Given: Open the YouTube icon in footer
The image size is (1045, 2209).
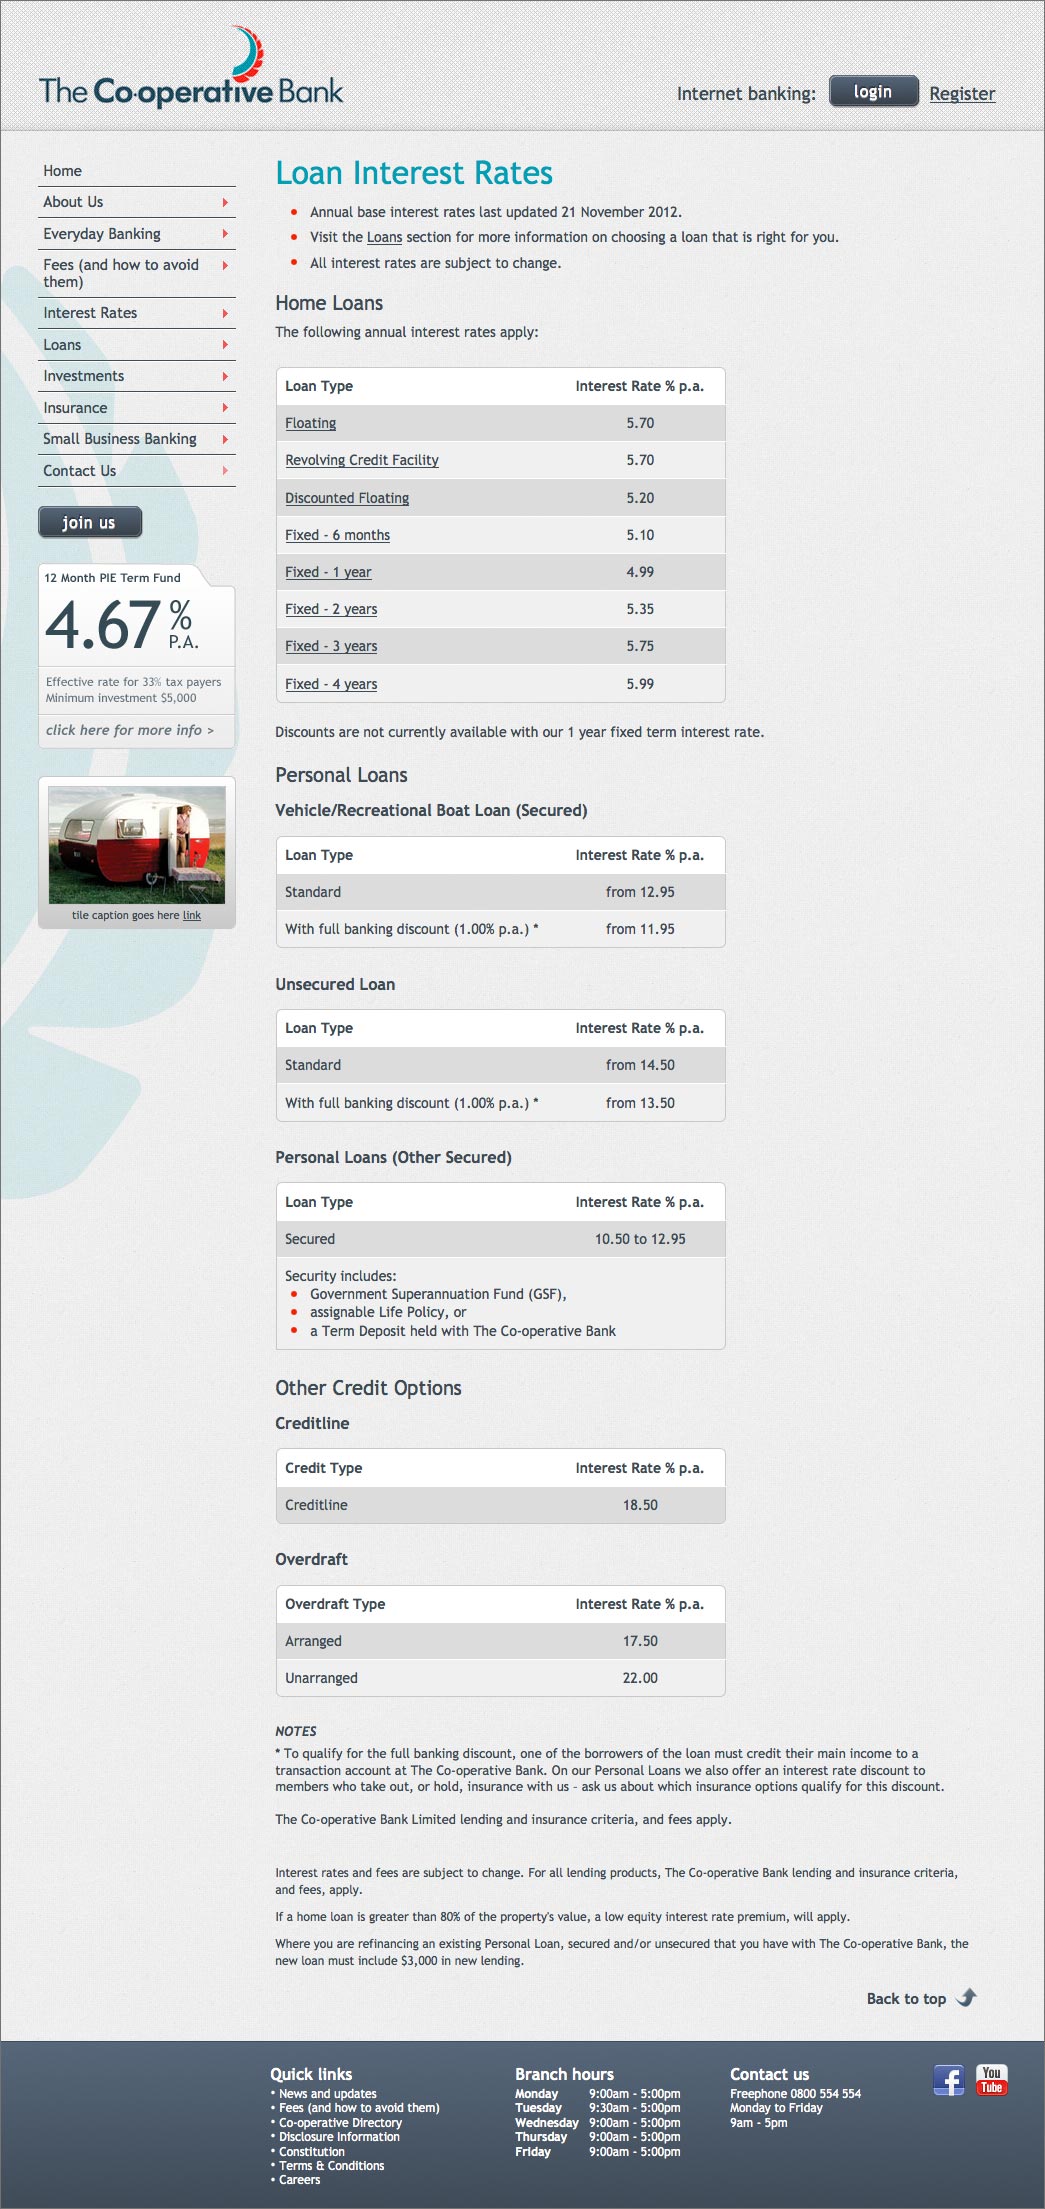Looking at the screenshot, I should tap(992, 2080).
